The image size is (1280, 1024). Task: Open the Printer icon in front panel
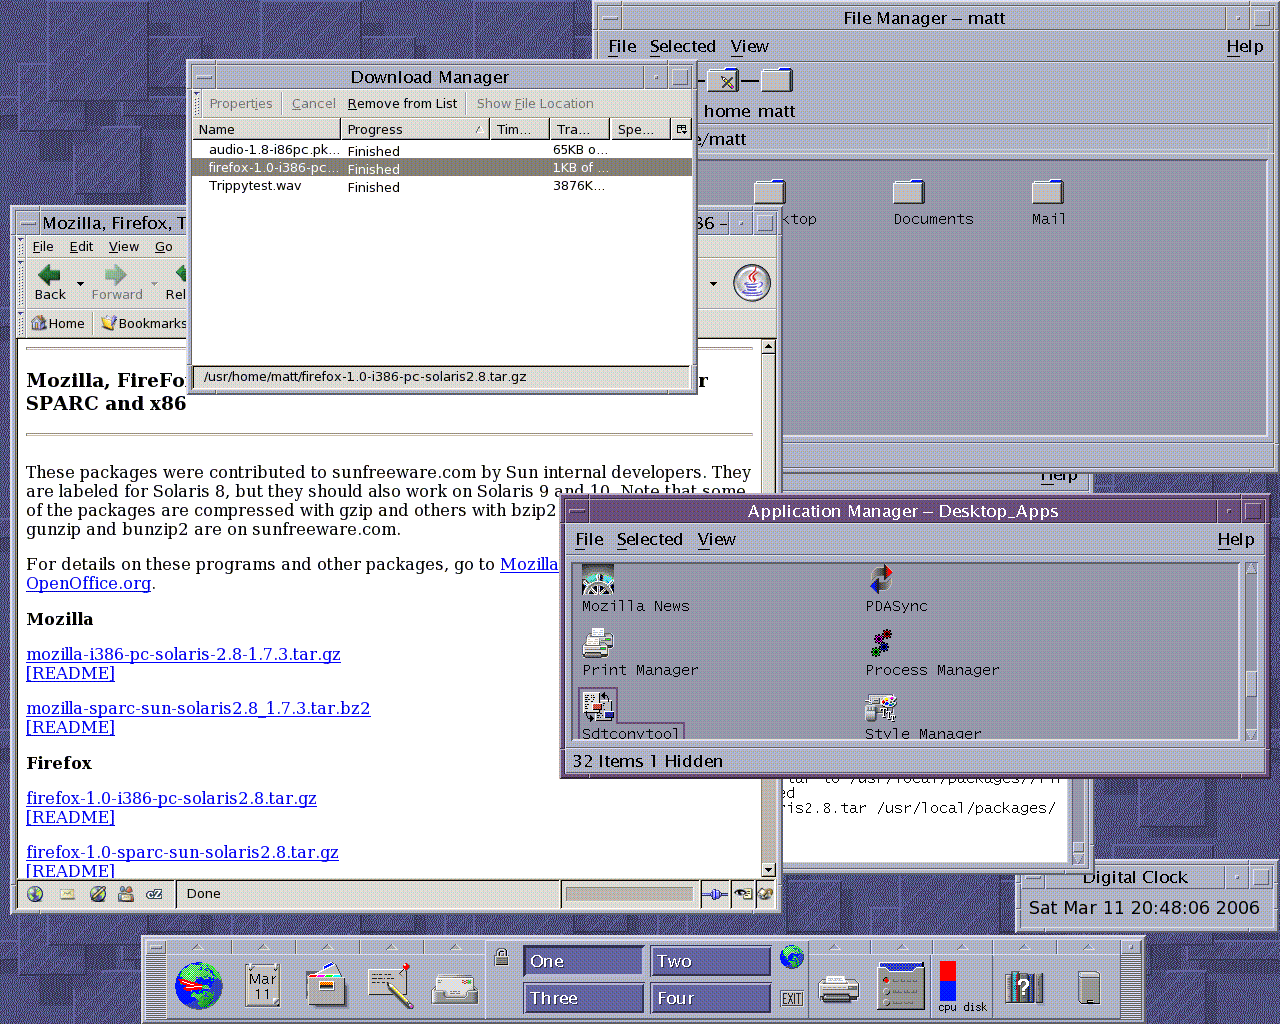(x=838, y=988)
